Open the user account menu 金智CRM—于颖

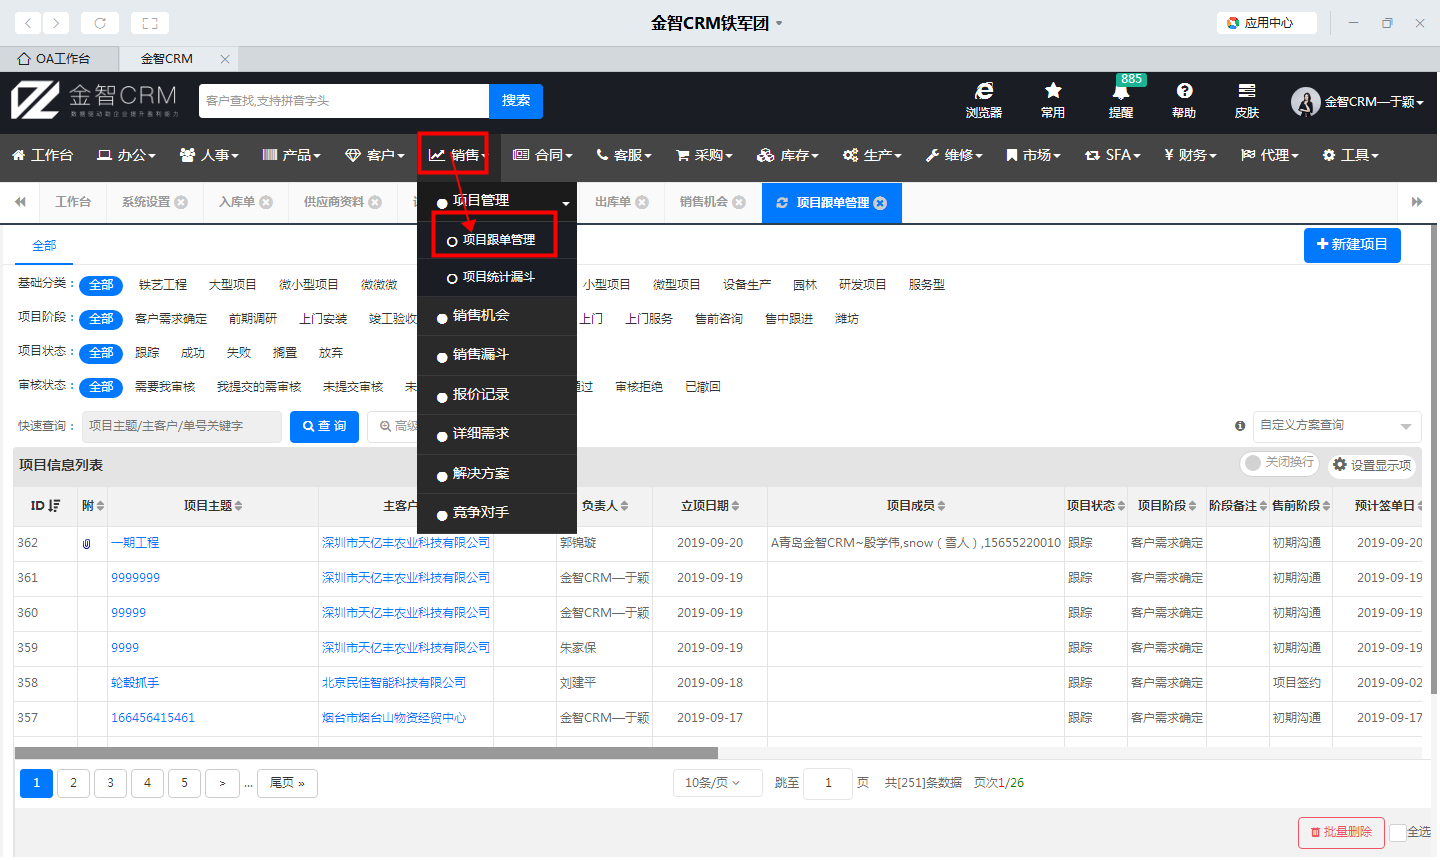(x=1358, y=101)
